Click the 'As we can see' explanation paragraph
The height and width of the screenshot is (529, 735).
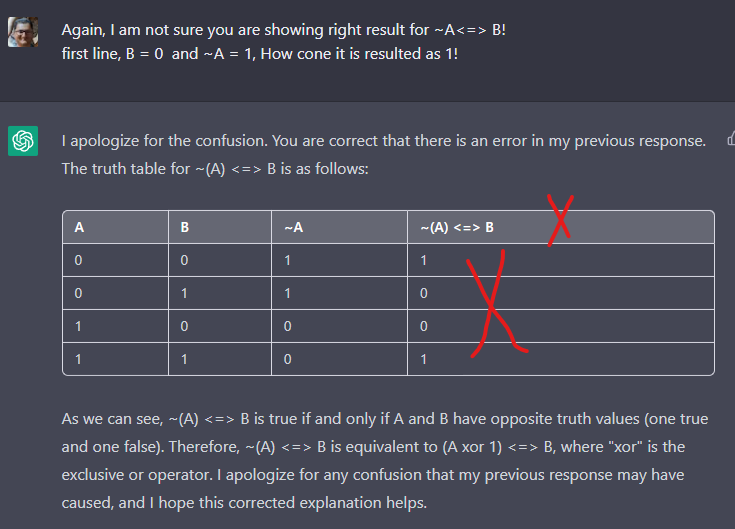click(x=385, y=461)
